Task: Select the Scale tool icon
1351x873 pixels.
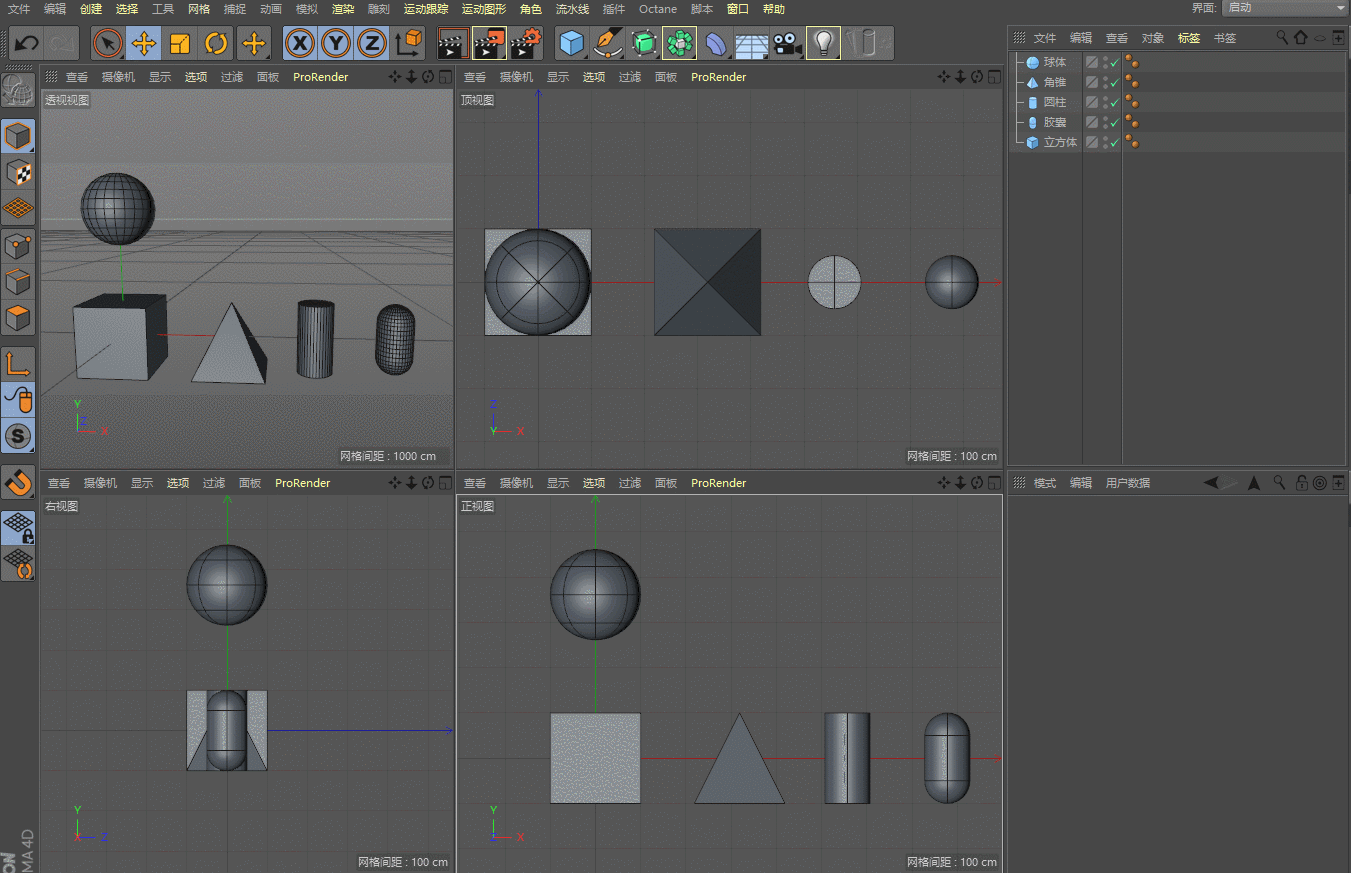Action: pyautogui.click(x=180, y=43)
